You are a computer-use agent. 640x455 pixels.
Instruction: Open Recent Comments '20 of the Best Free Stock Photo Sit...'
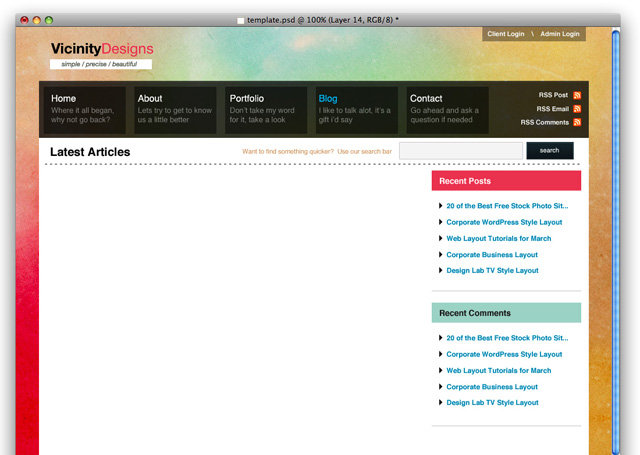(x=507, y=338)
